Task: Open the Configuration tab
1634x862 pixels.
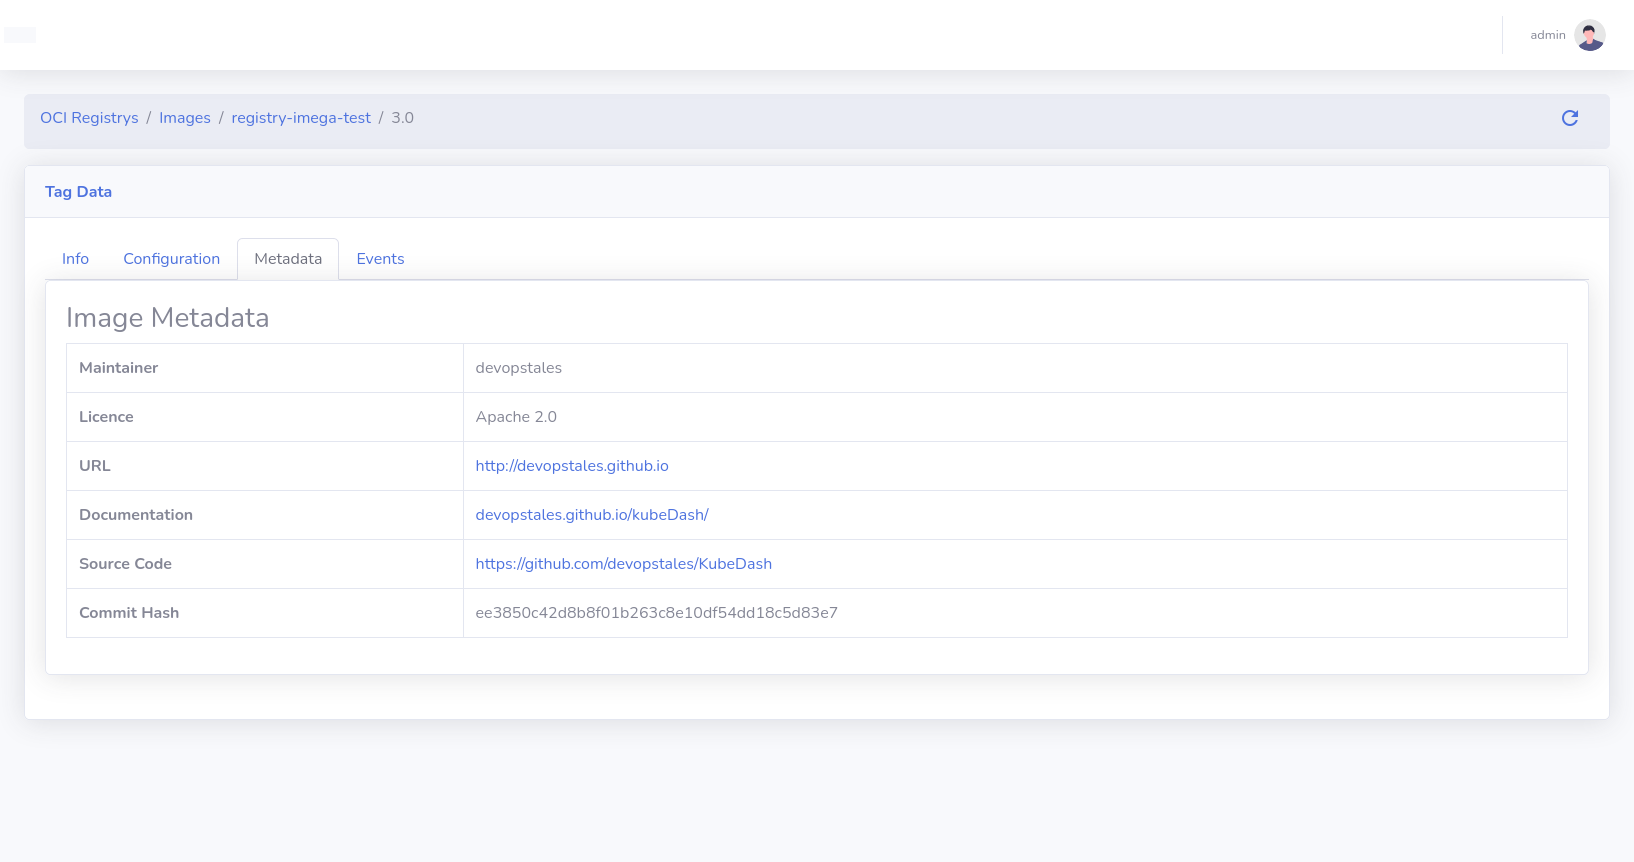Action: (x=171, y=259)
